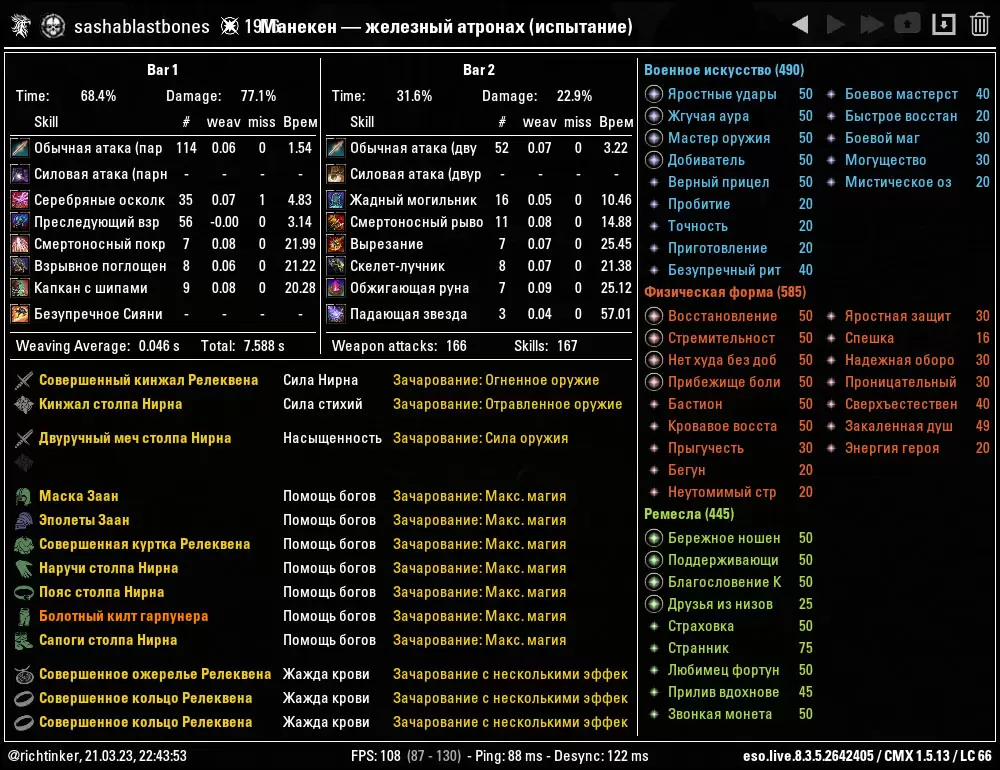Image resolution: width=1000 pixels, height=770 pixels.
Task: Click the FPS: 108 footer readout
Action: click(376, 756)
